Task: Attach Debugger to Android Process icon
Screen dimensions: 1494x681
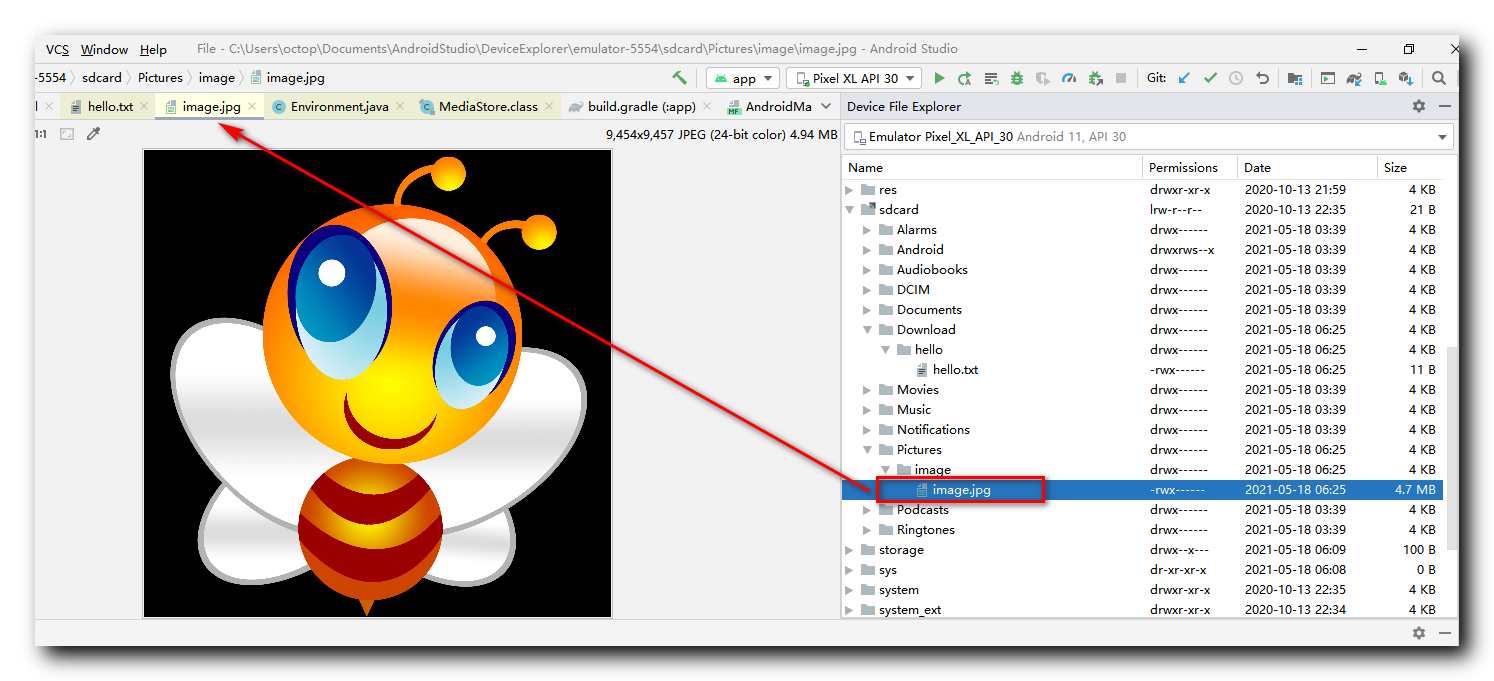Action: [x=1096, y=77]
